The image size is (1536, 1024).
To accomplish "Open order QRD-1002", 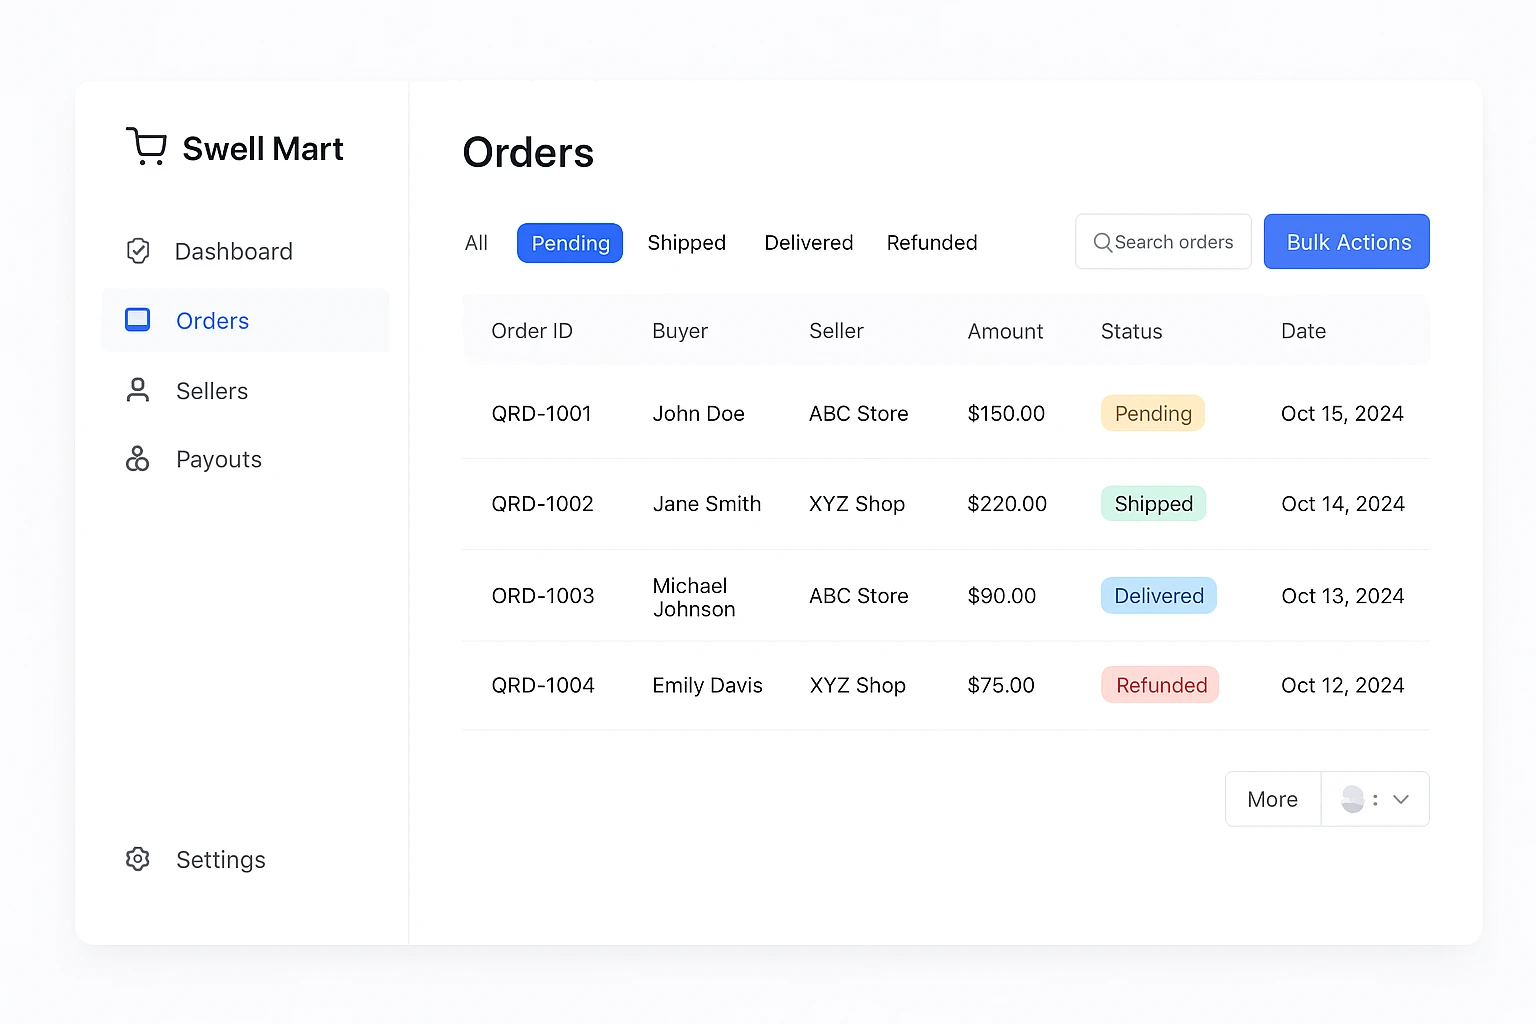I will coord(542,504).
